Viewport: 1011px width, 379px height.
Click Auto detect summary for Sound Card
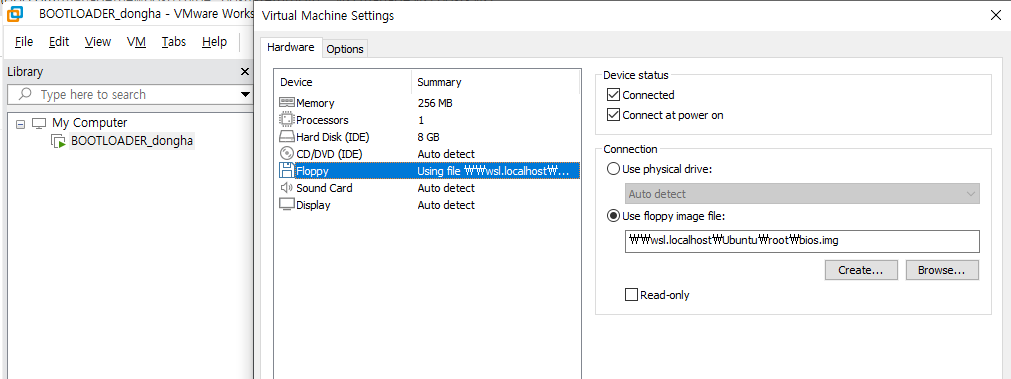[446, 188]
